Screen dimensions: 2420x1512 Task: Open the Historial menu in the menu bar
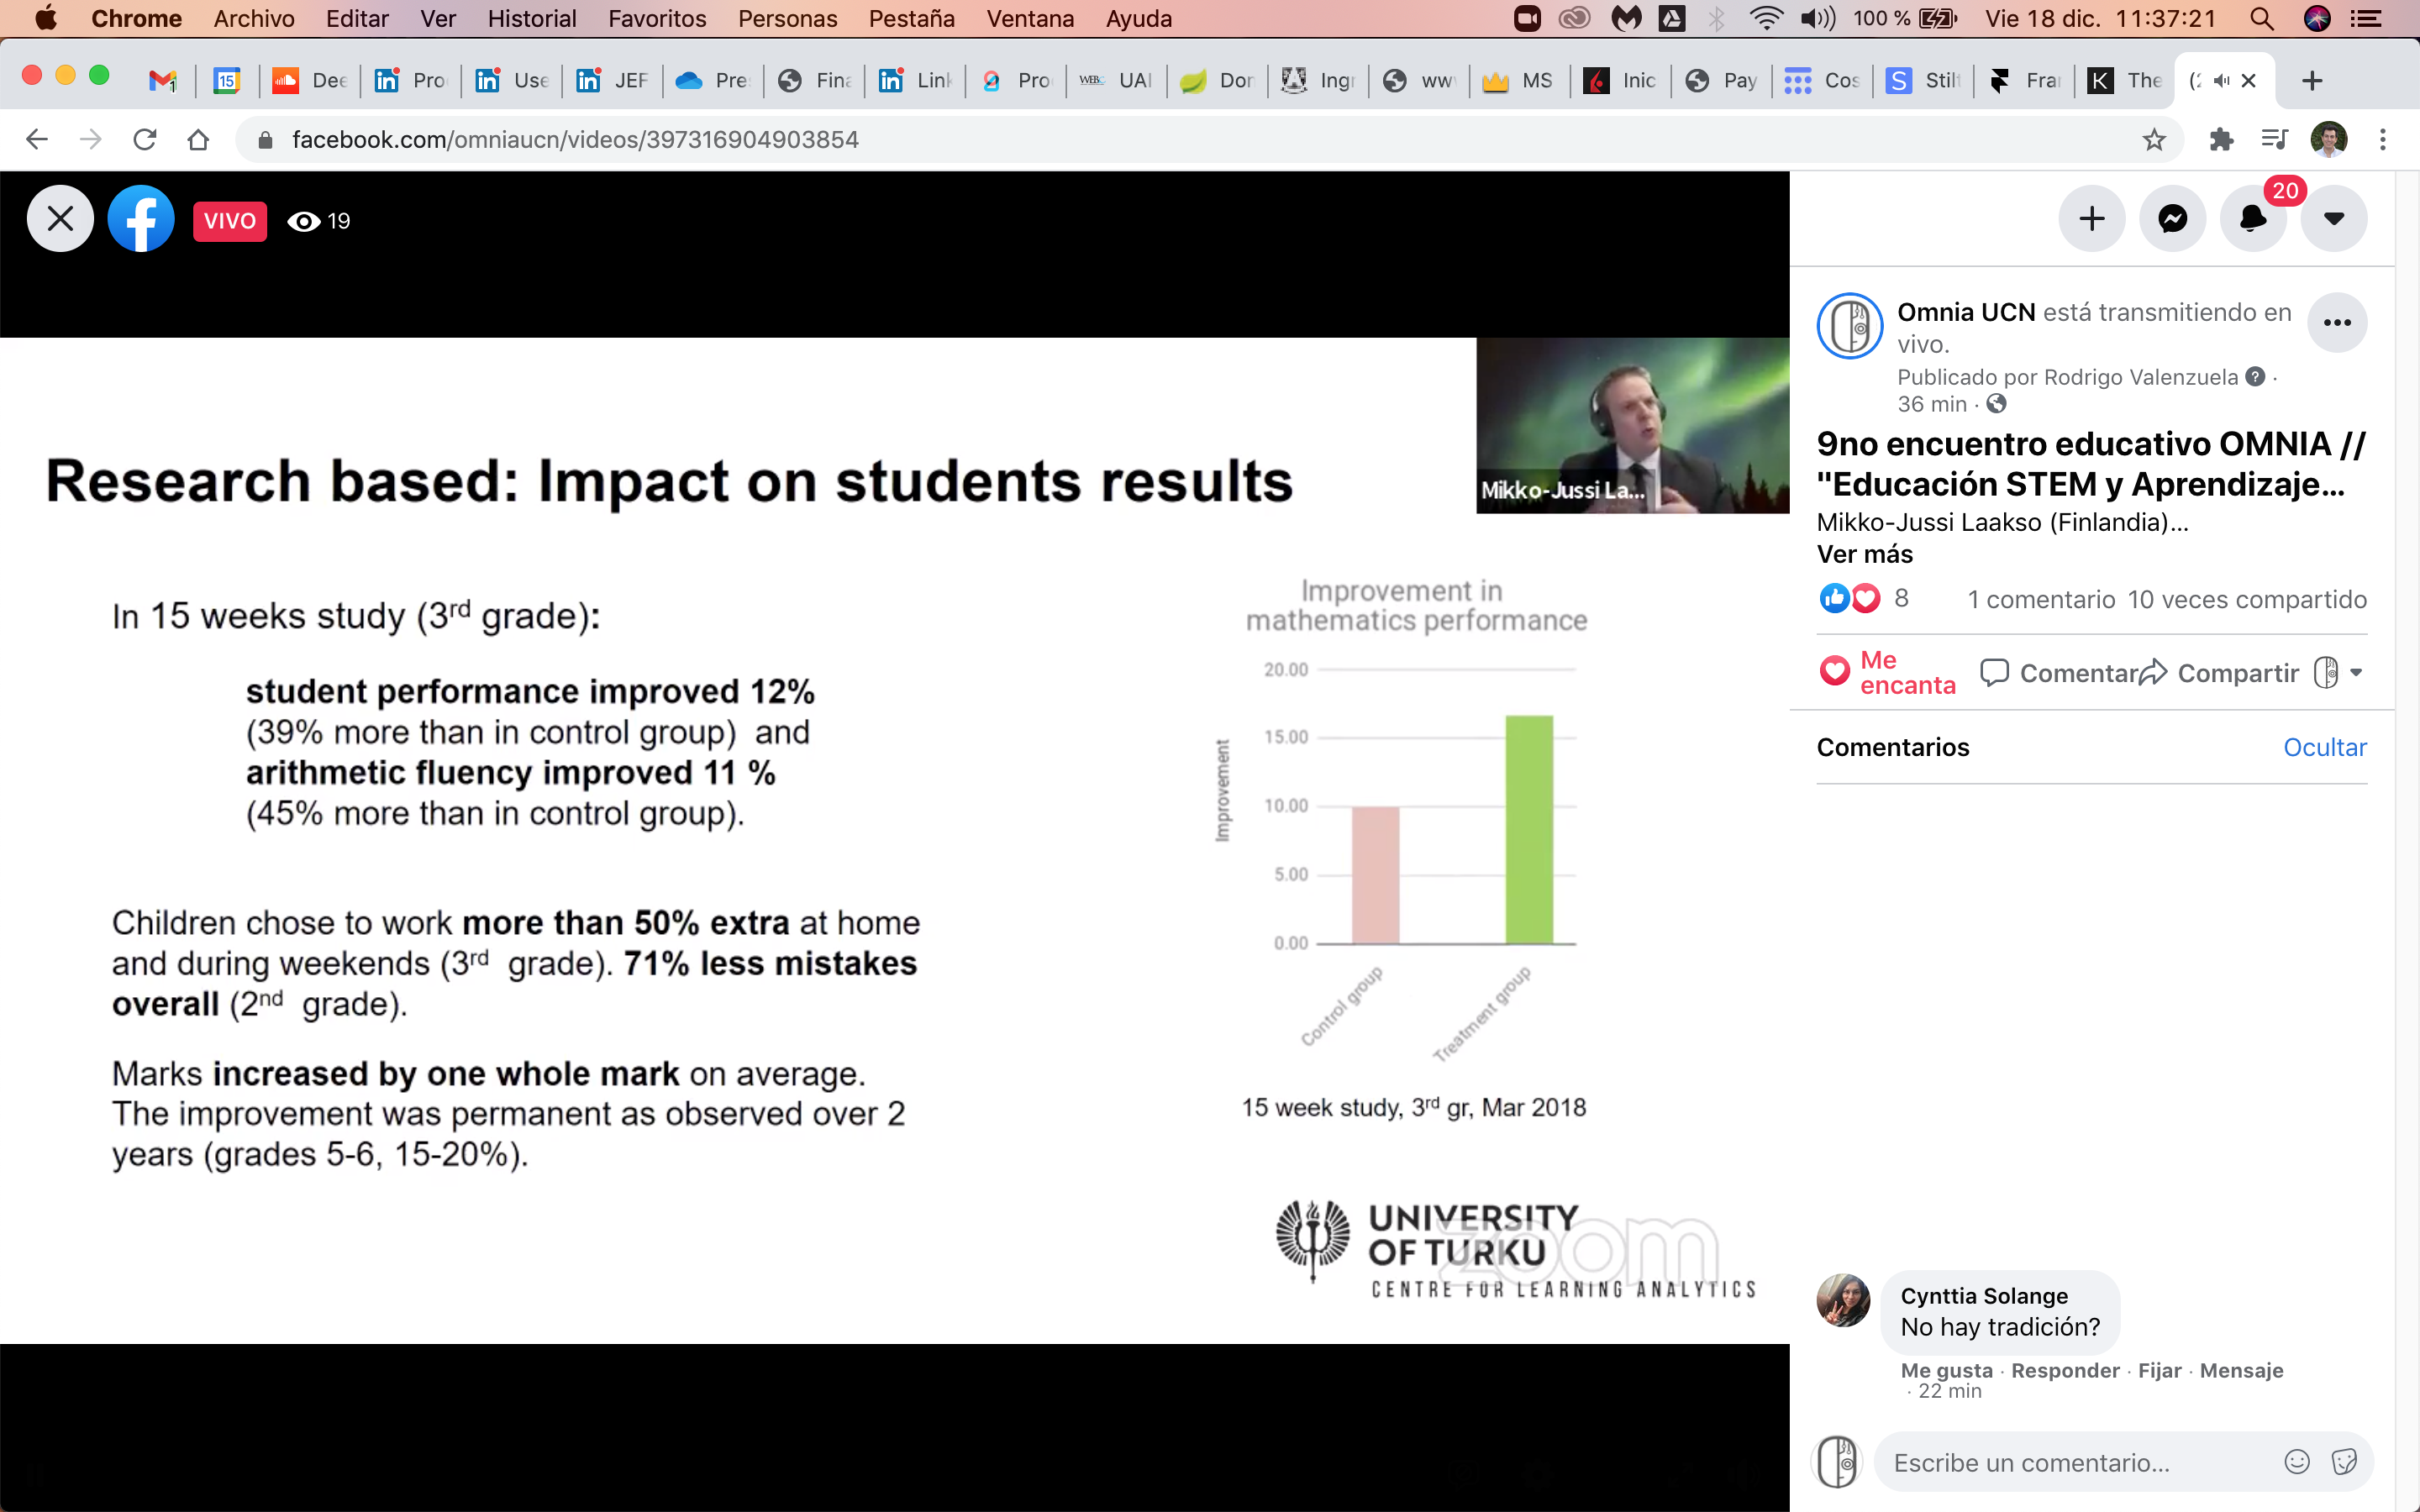[x=531, y=19]
